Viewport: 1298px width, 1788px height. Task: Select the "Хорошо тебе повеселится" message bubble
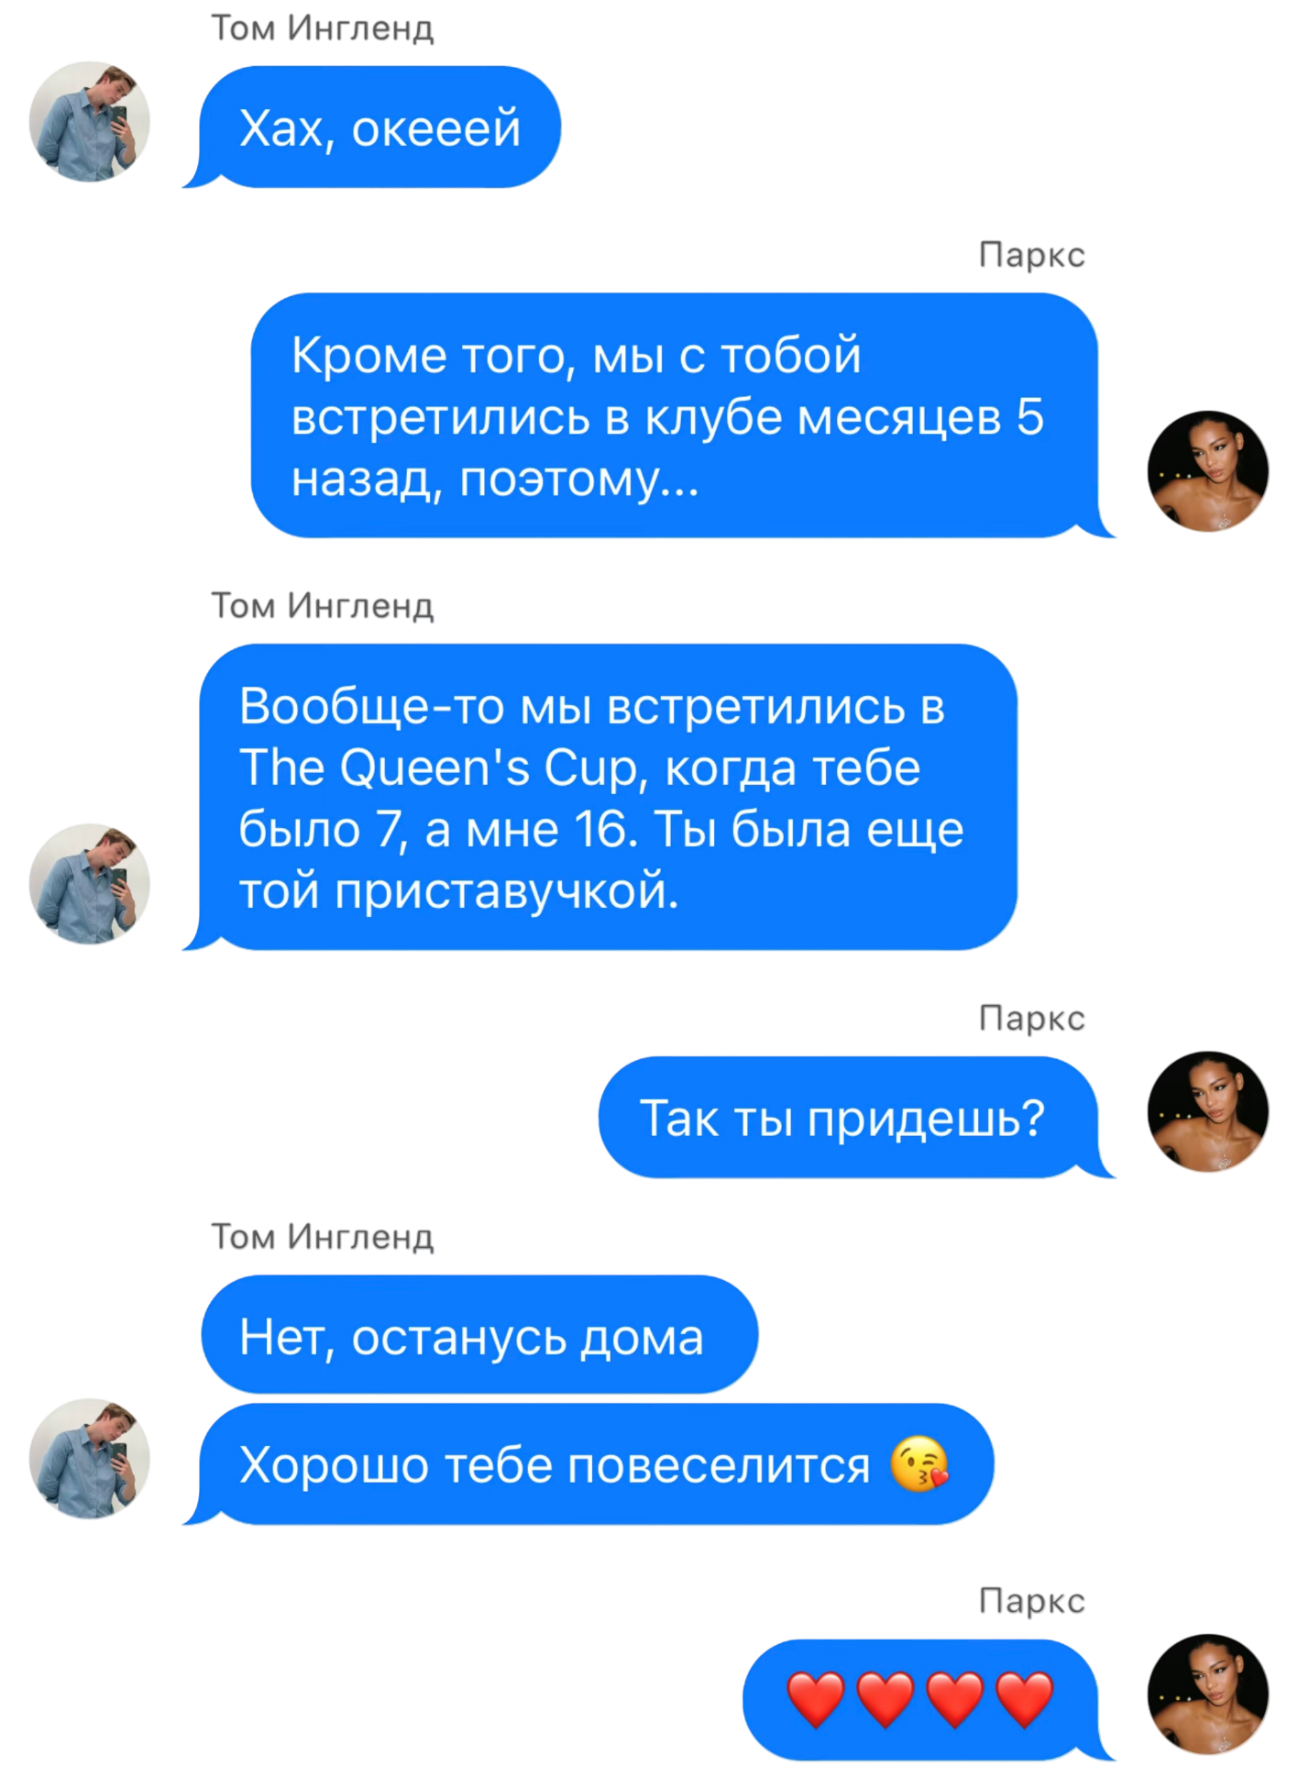click(589, 1464)
